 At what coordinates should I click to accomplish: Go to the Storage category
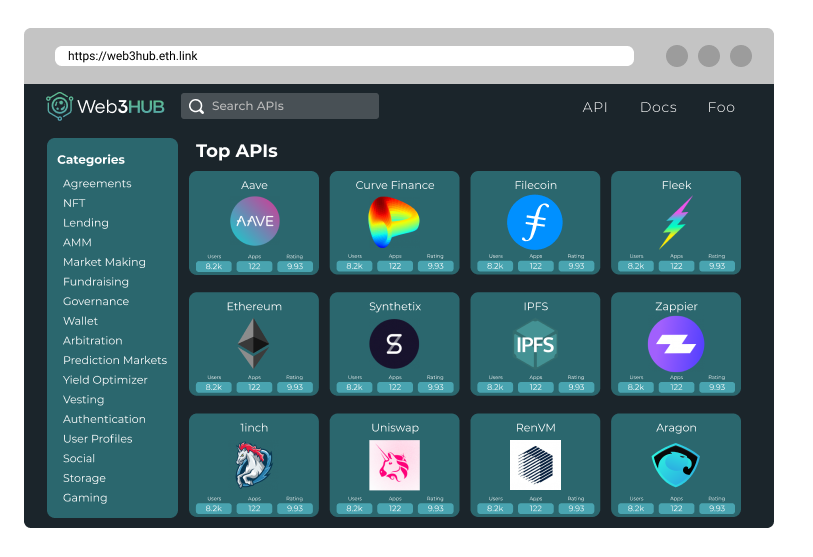[84, 478]
